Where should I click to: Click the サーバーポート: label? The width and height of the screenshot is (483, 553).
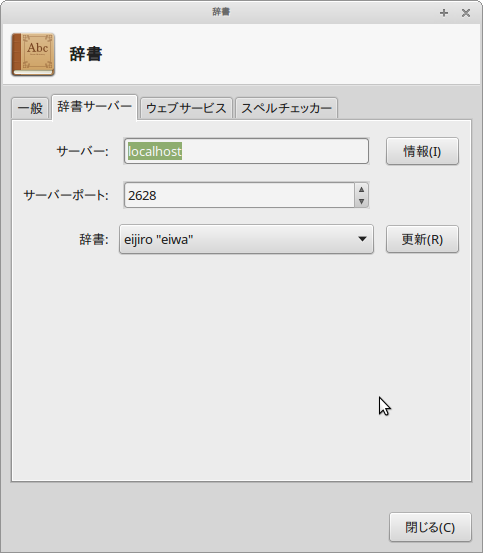click(66, 195)
